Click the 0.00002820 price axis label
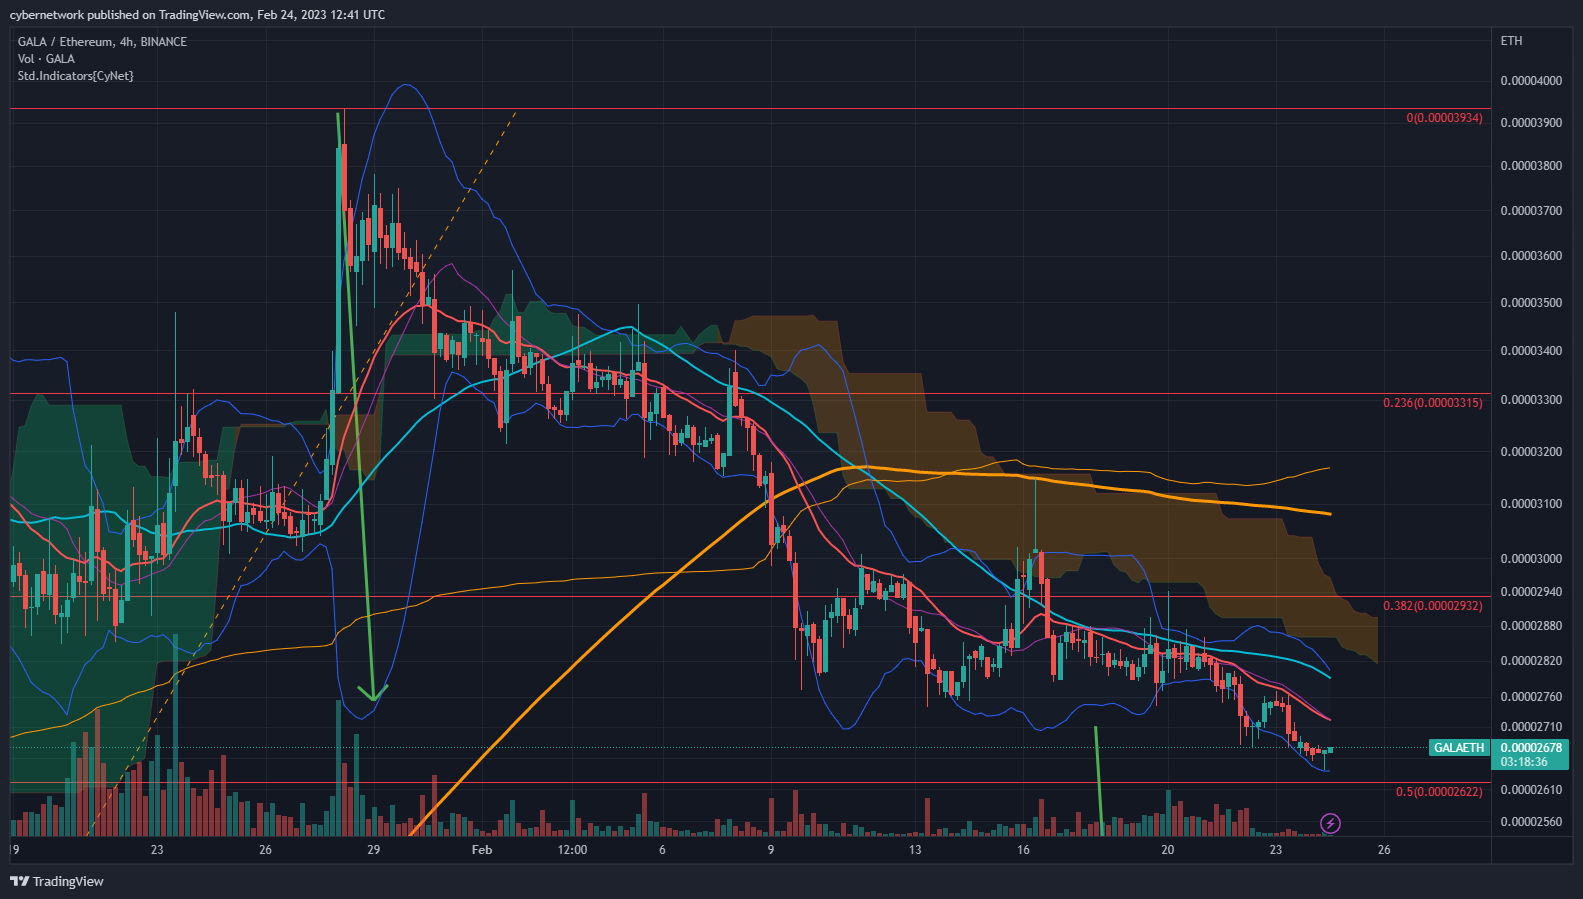Viewport: 1583px width, 899px height. click(1531, 661)
